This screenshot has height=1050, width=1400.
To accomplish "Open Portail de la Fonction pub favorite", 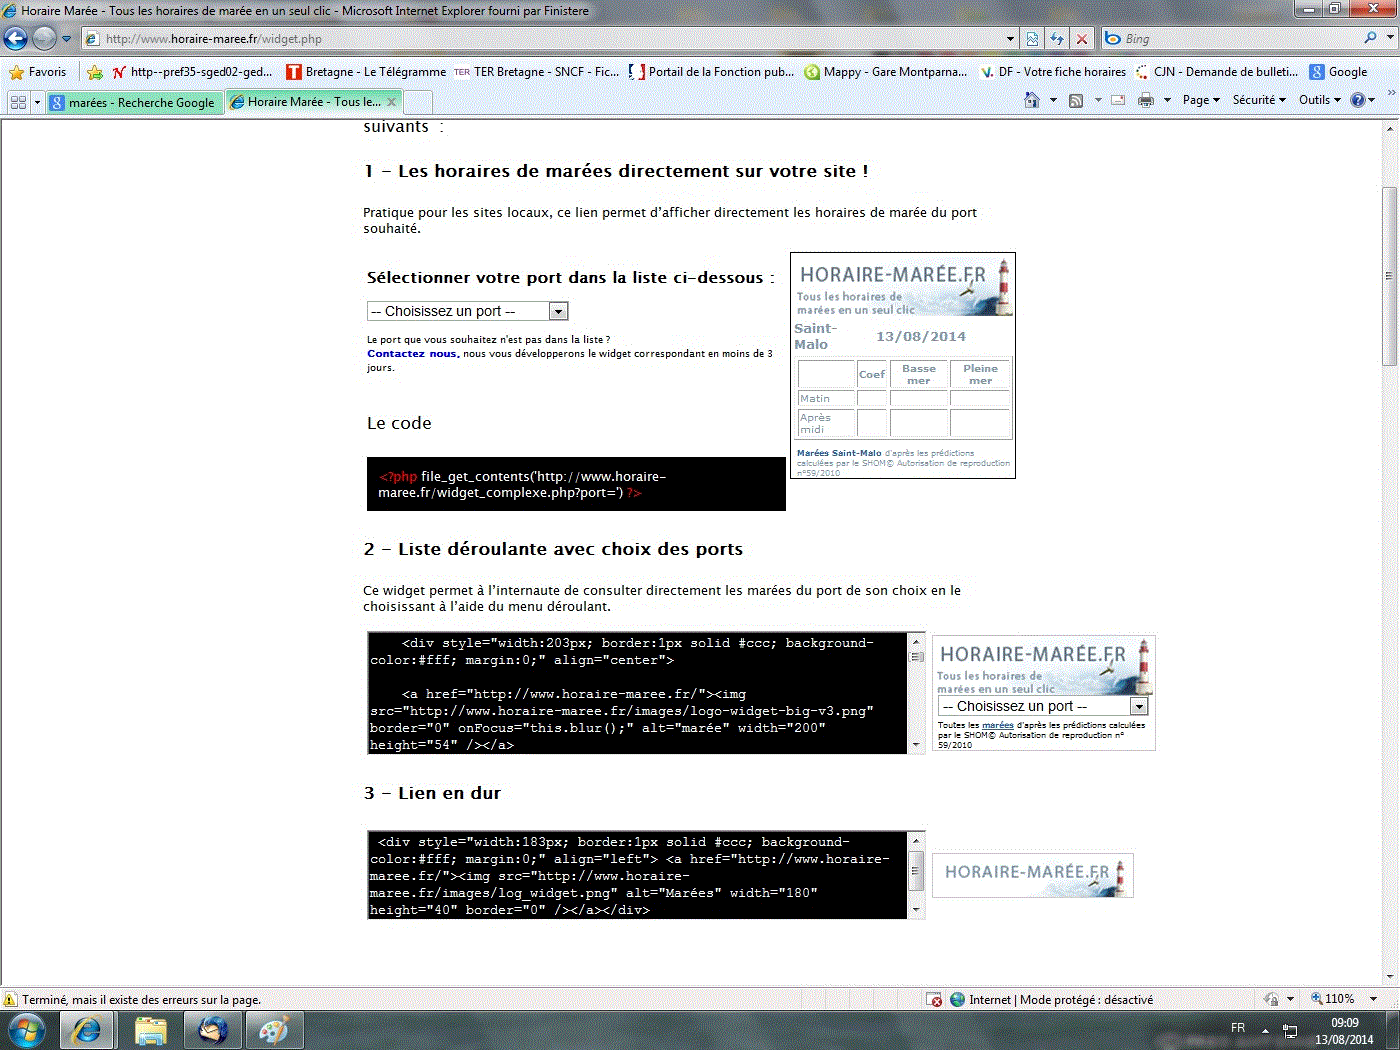I will pyautogui.click(x=711, y=72).
